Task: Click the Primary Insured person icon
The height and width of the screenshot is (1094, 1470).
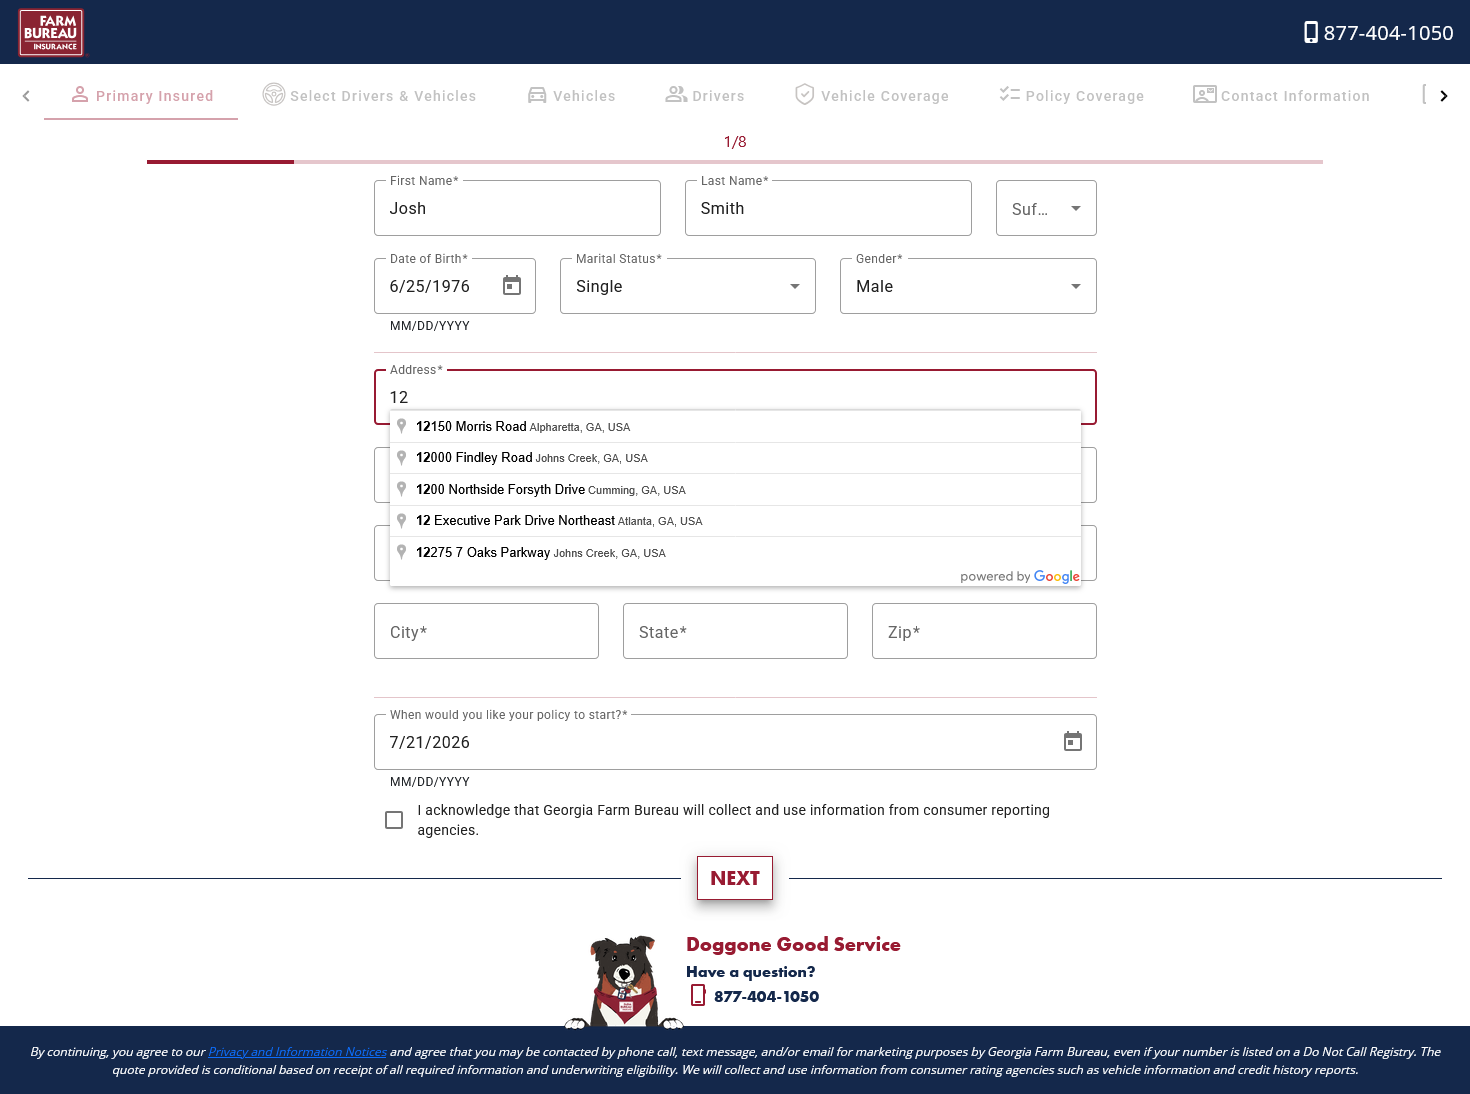Action: pyautogui.click(x=80, y=95)
